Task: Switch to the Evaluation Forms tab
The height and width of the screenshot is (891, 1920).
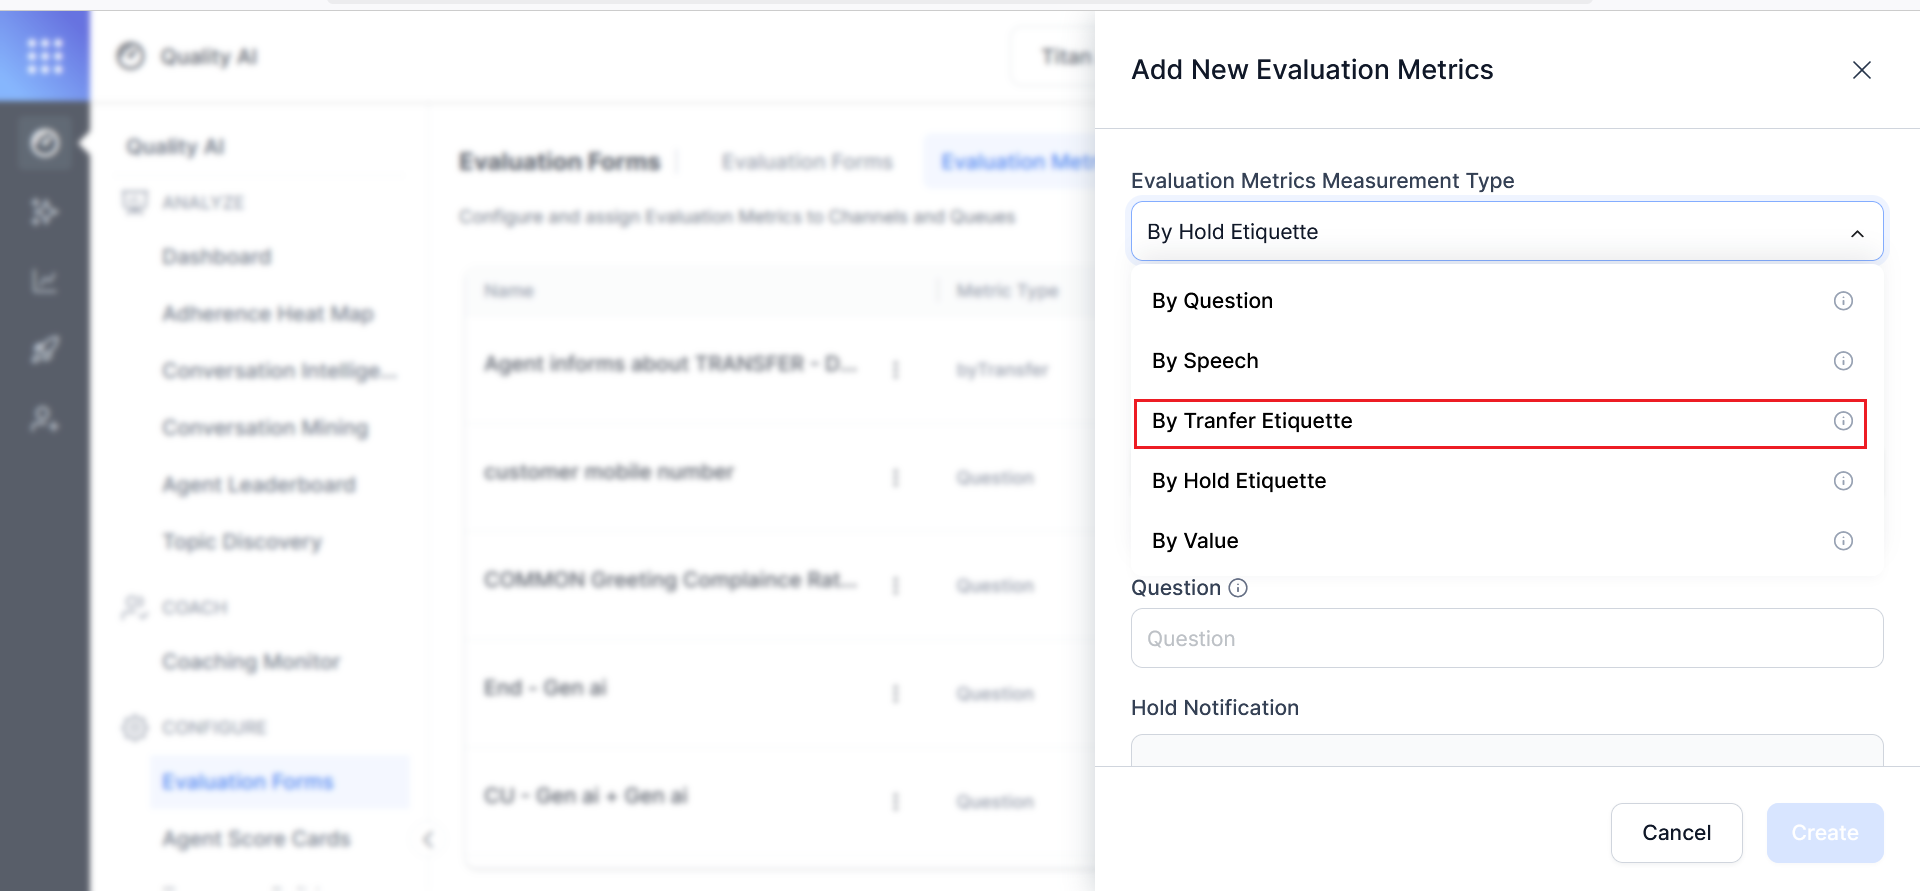Action: (x=807, y=161)
